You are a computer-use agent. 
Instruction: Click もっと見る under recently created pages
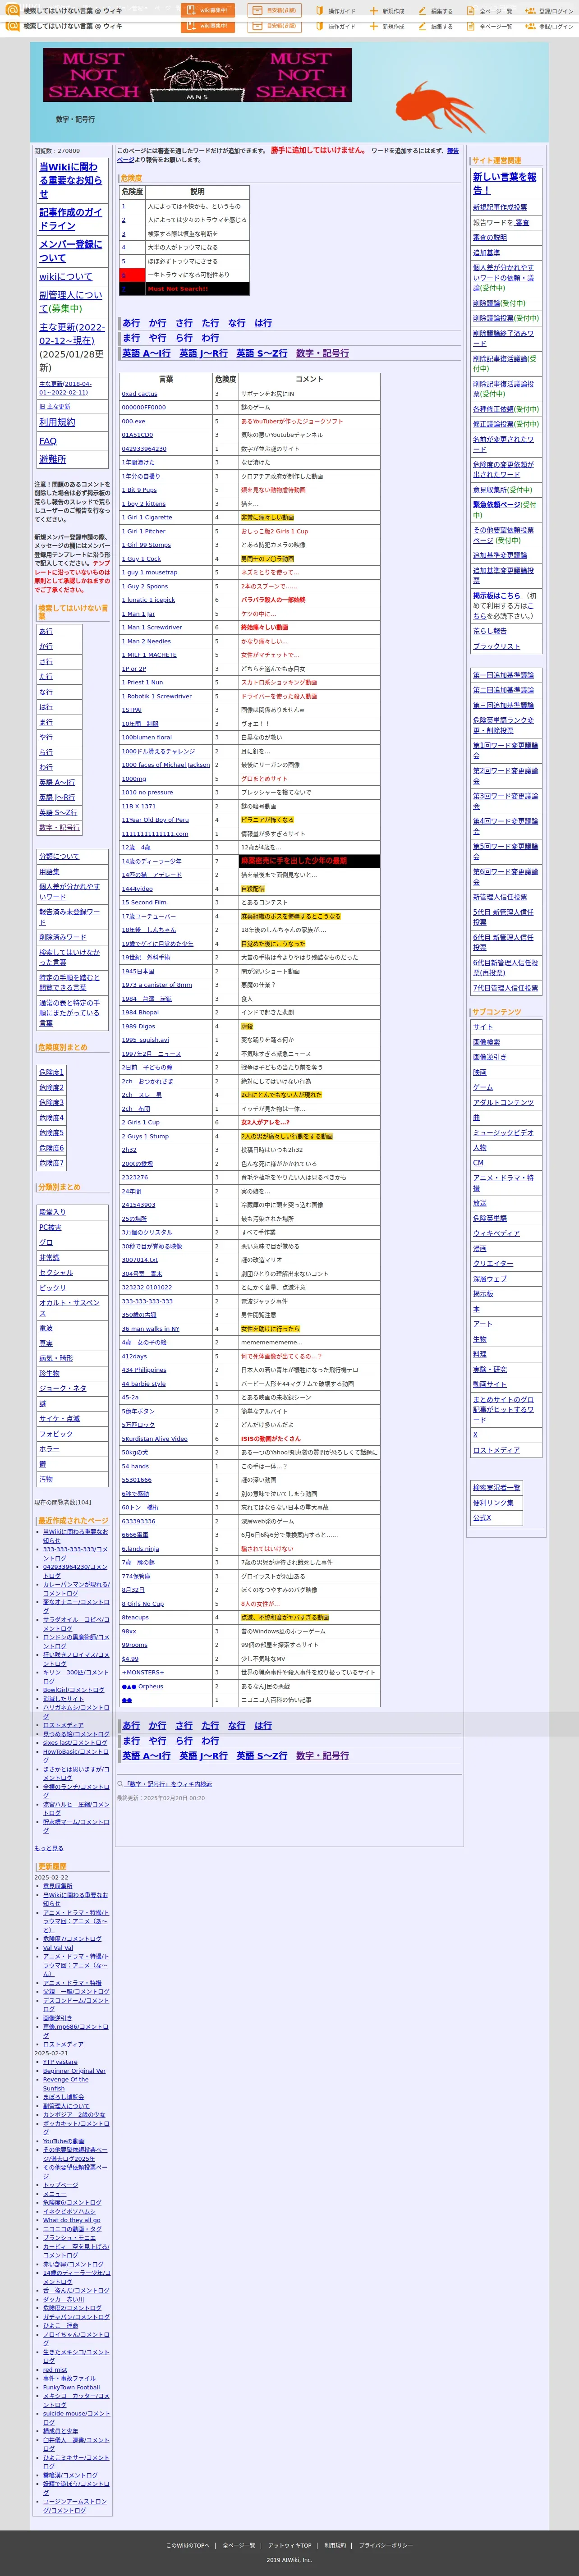(49, 1848)
